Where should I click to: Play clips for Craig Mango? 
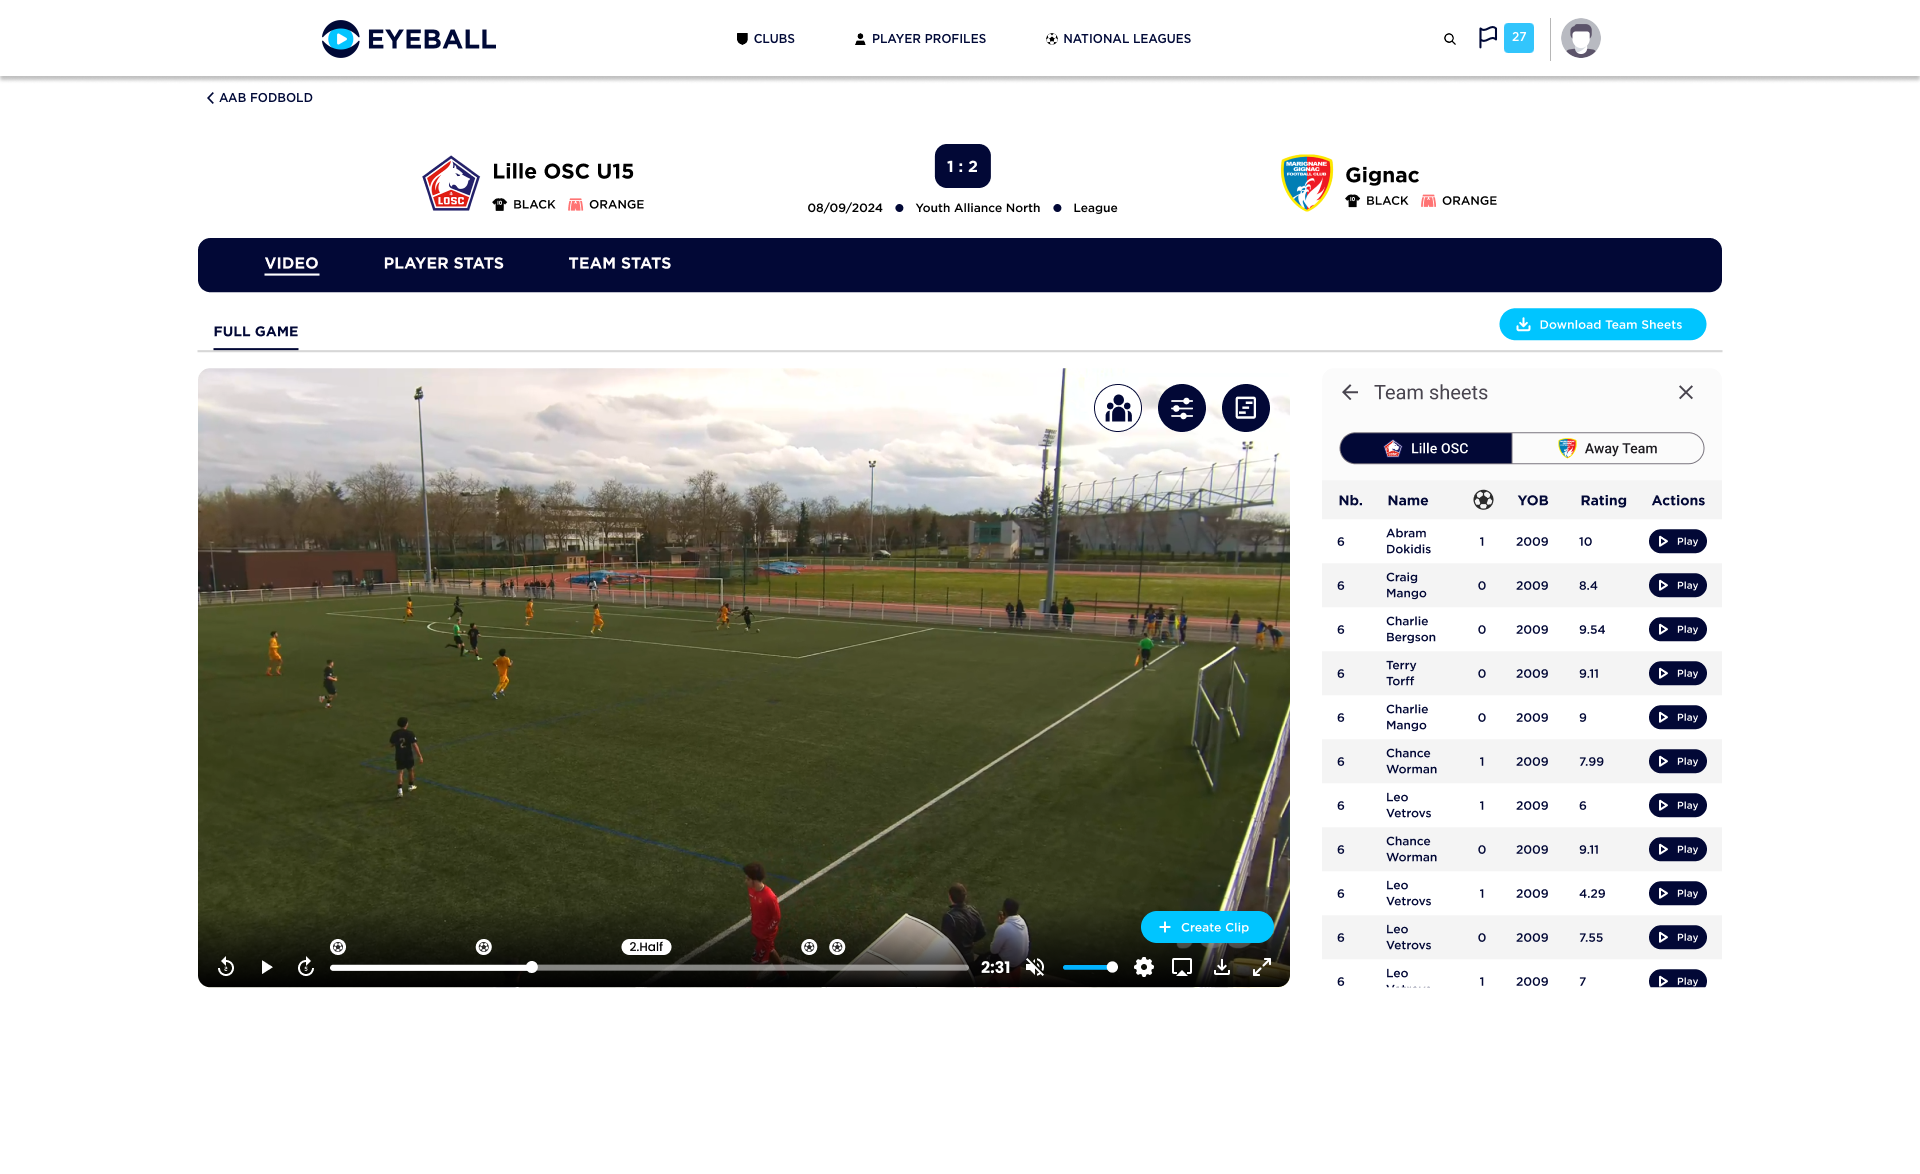1677,586
